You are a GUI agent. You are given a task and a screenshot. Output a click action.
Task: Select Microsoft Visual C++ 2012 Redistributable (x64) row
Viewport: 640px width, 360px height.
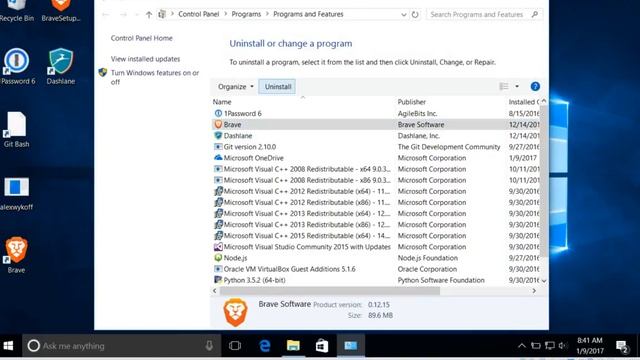tap(376, 191)
